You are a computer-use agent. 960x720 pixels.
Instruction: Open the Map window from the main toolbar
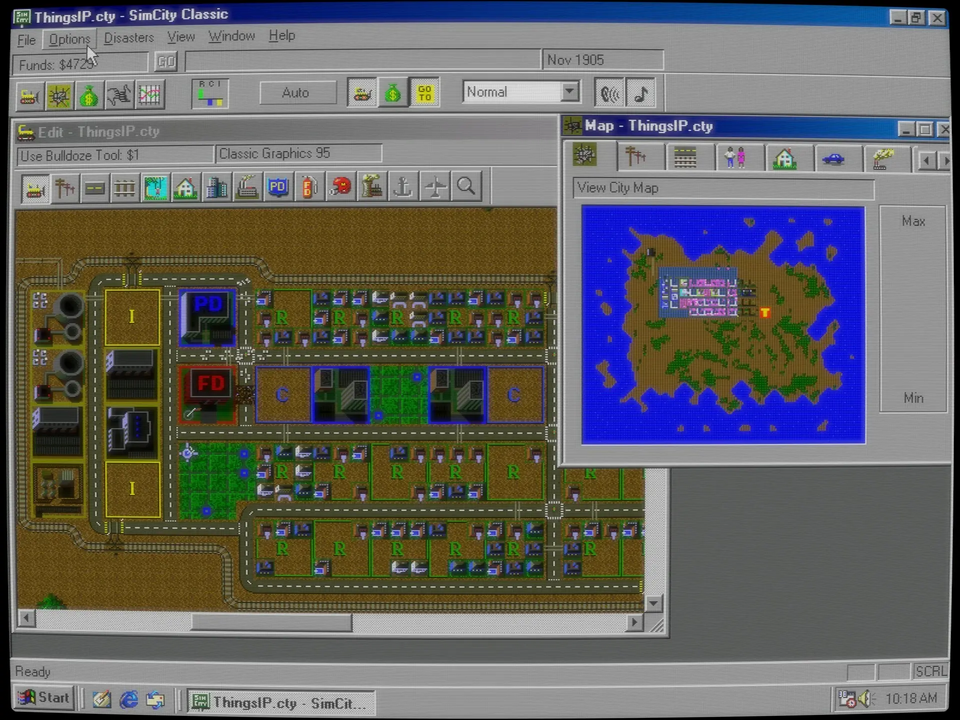pyautogui.click(x=59, y=96)
